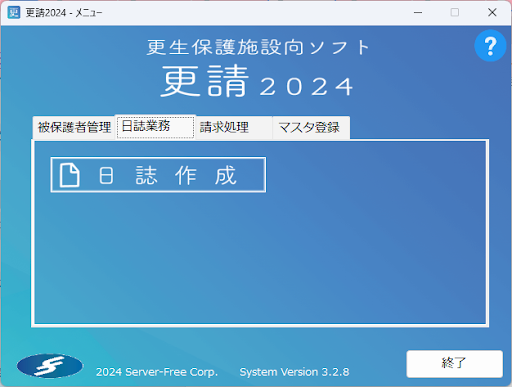Viewport: 512px width, 387px height.
Task: Click the 更生保護施設向ソフト heading
Action: (x=258, y=47)
